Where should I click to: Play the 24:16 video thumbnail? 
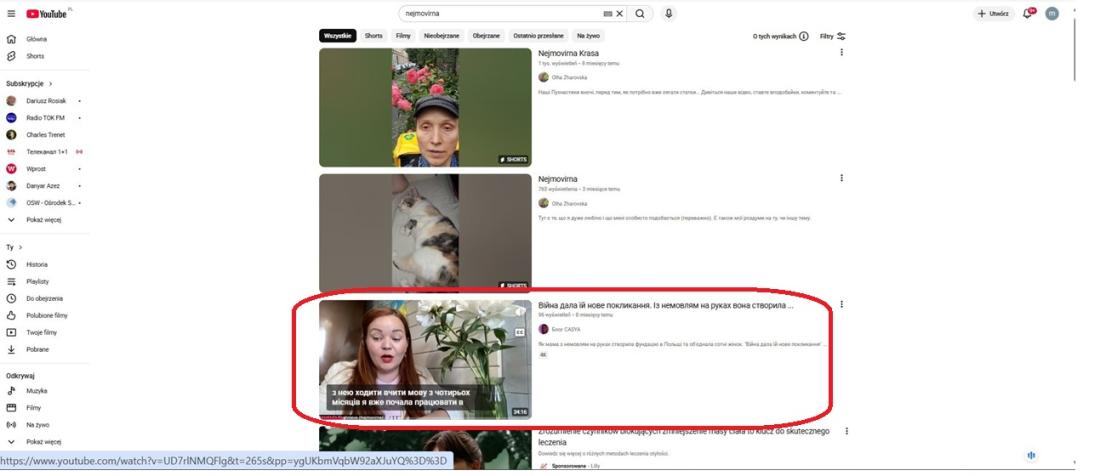point(425,358)
